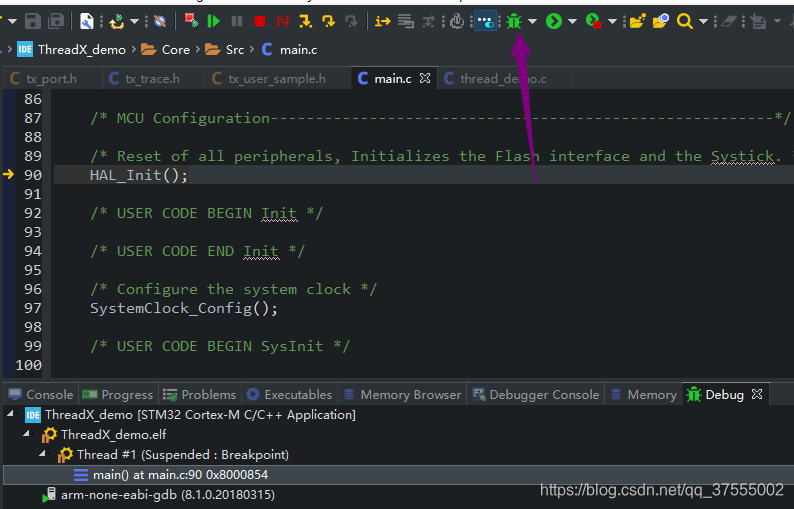
Task: Open the Executables view tab
Action: coord(289,395)
